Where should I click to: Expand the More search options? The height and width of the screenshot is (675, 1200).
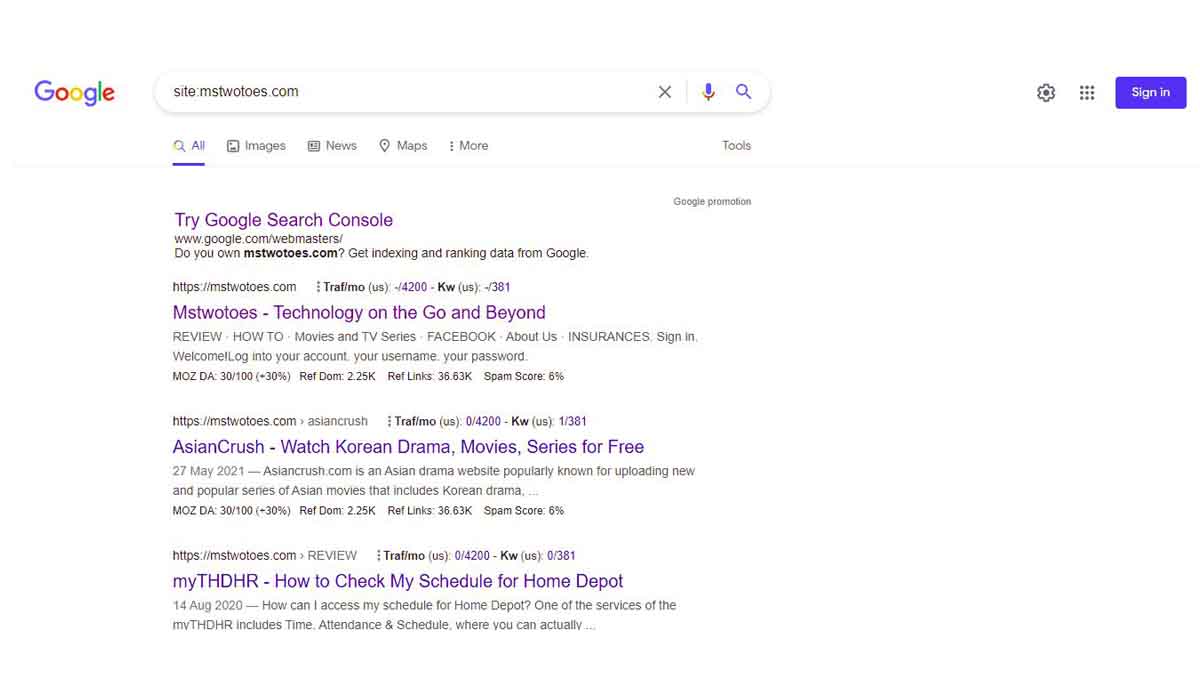pos(468,146)
